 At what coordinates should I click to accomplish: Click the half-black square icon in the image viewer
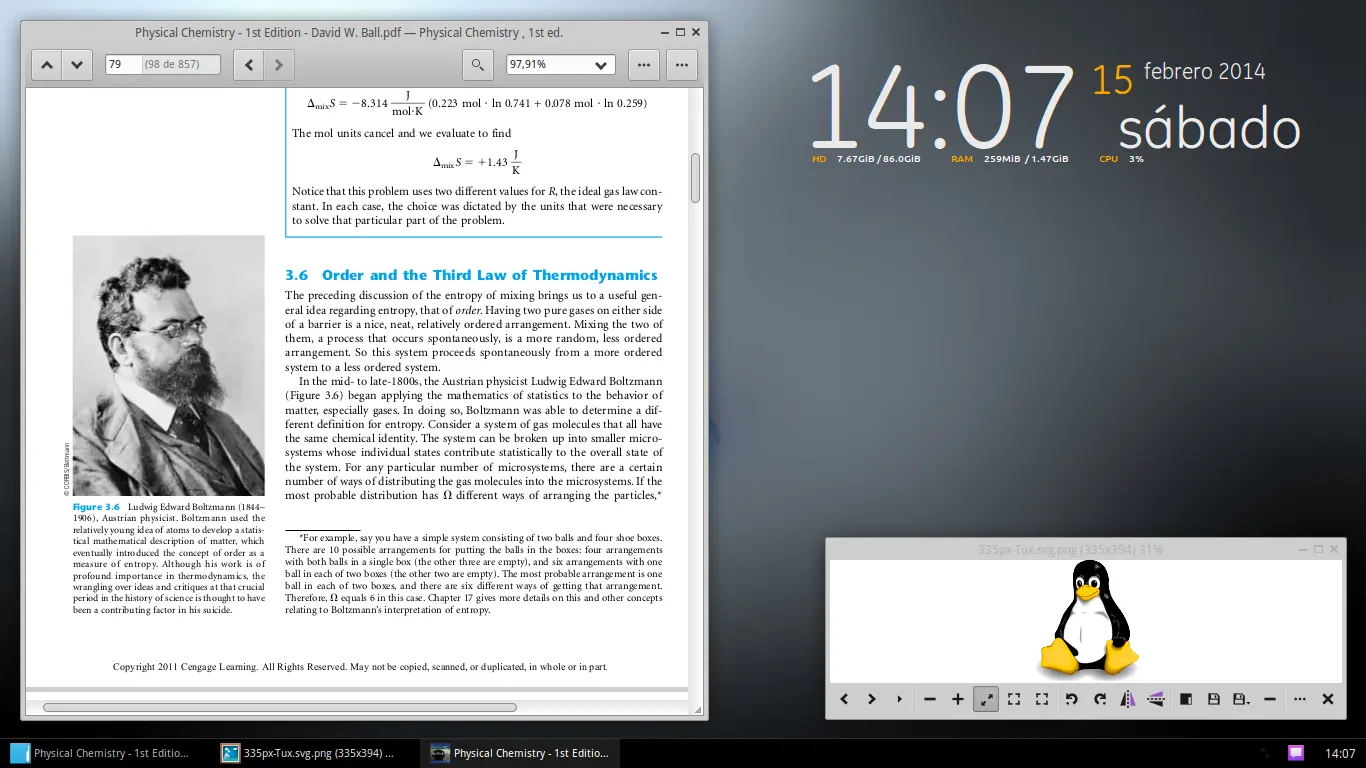click(1186, 699)
